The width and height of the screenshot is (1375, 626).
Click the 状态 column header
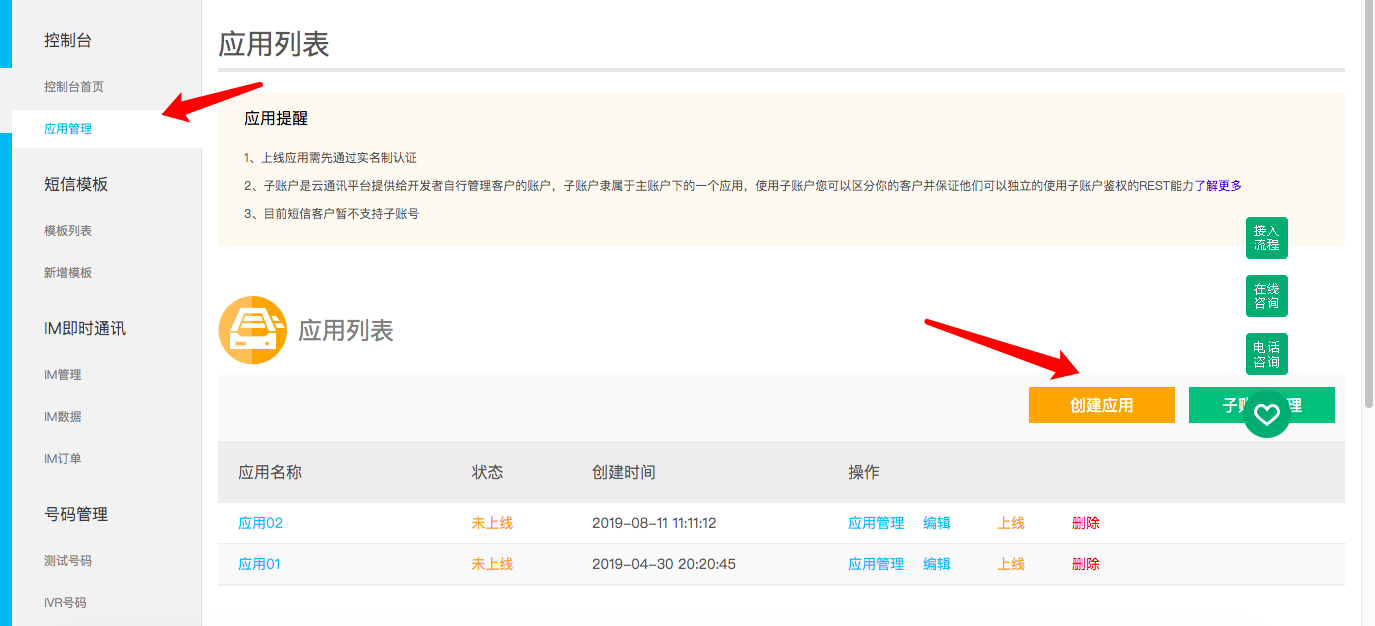(488, 472)
